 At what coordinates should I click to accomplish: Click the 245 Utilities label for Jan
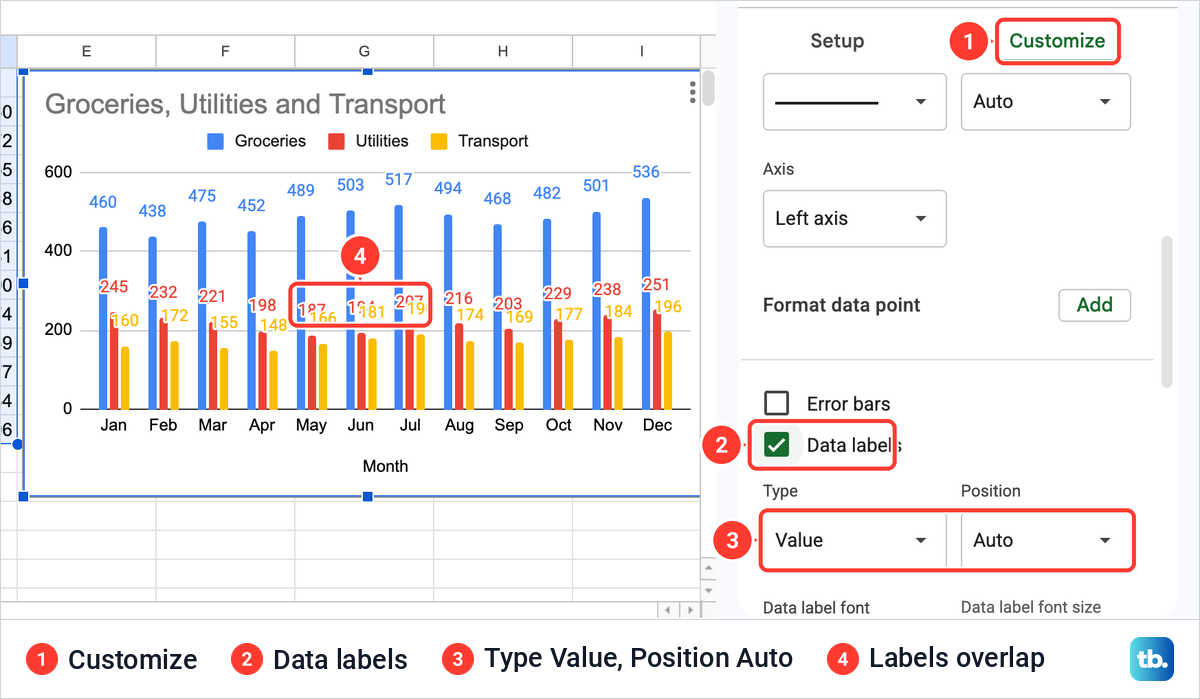pos(114,287)
